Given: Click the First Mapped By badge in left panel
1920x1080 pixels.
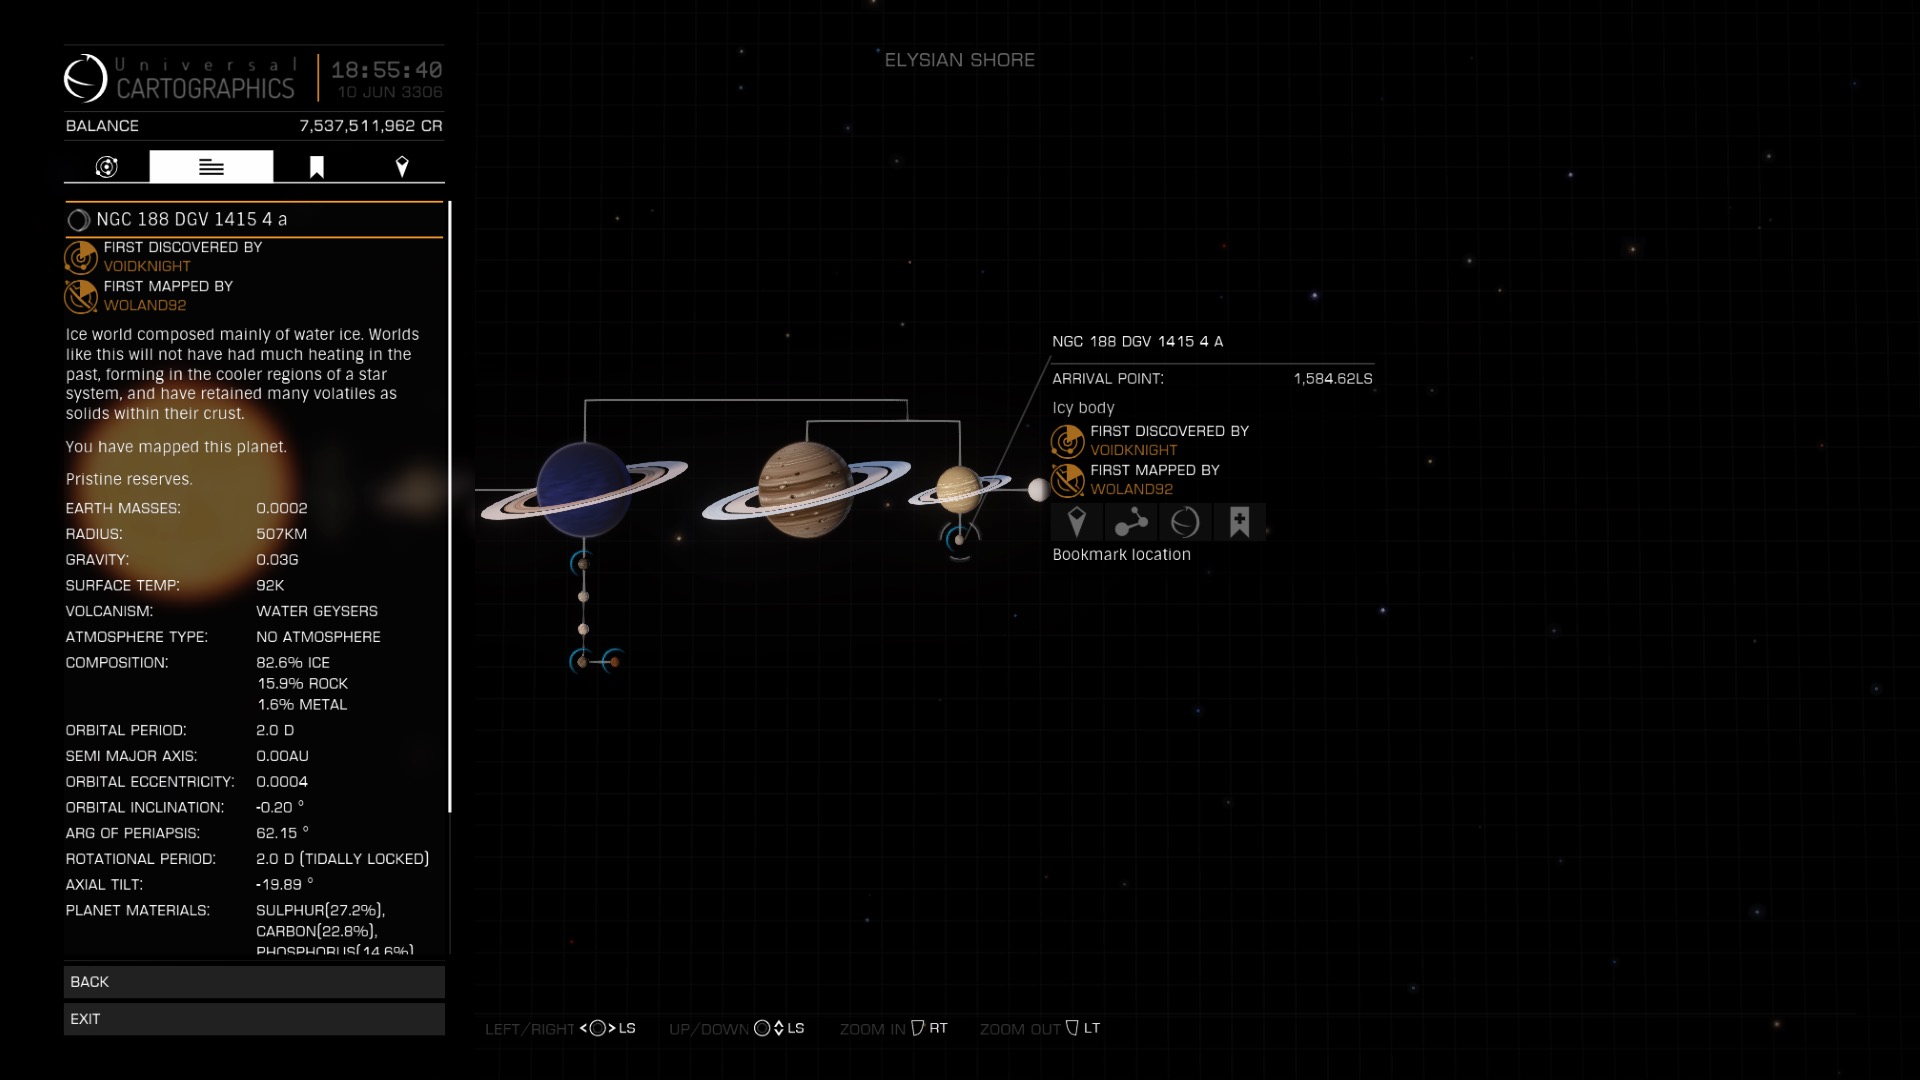Looking at the screenshot, I should tap(82, 296).
